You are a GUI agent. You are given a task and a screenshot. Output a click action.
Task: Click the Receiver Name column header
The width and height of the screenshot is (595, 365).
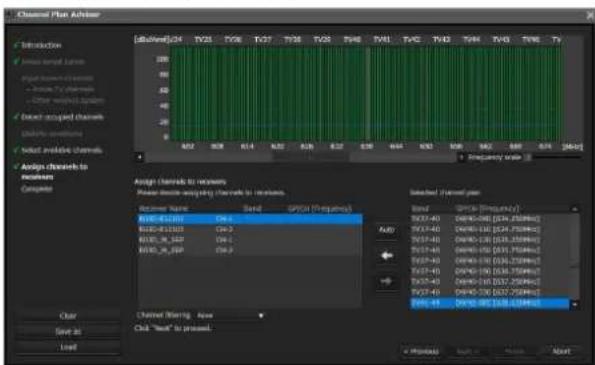(163, 209)
